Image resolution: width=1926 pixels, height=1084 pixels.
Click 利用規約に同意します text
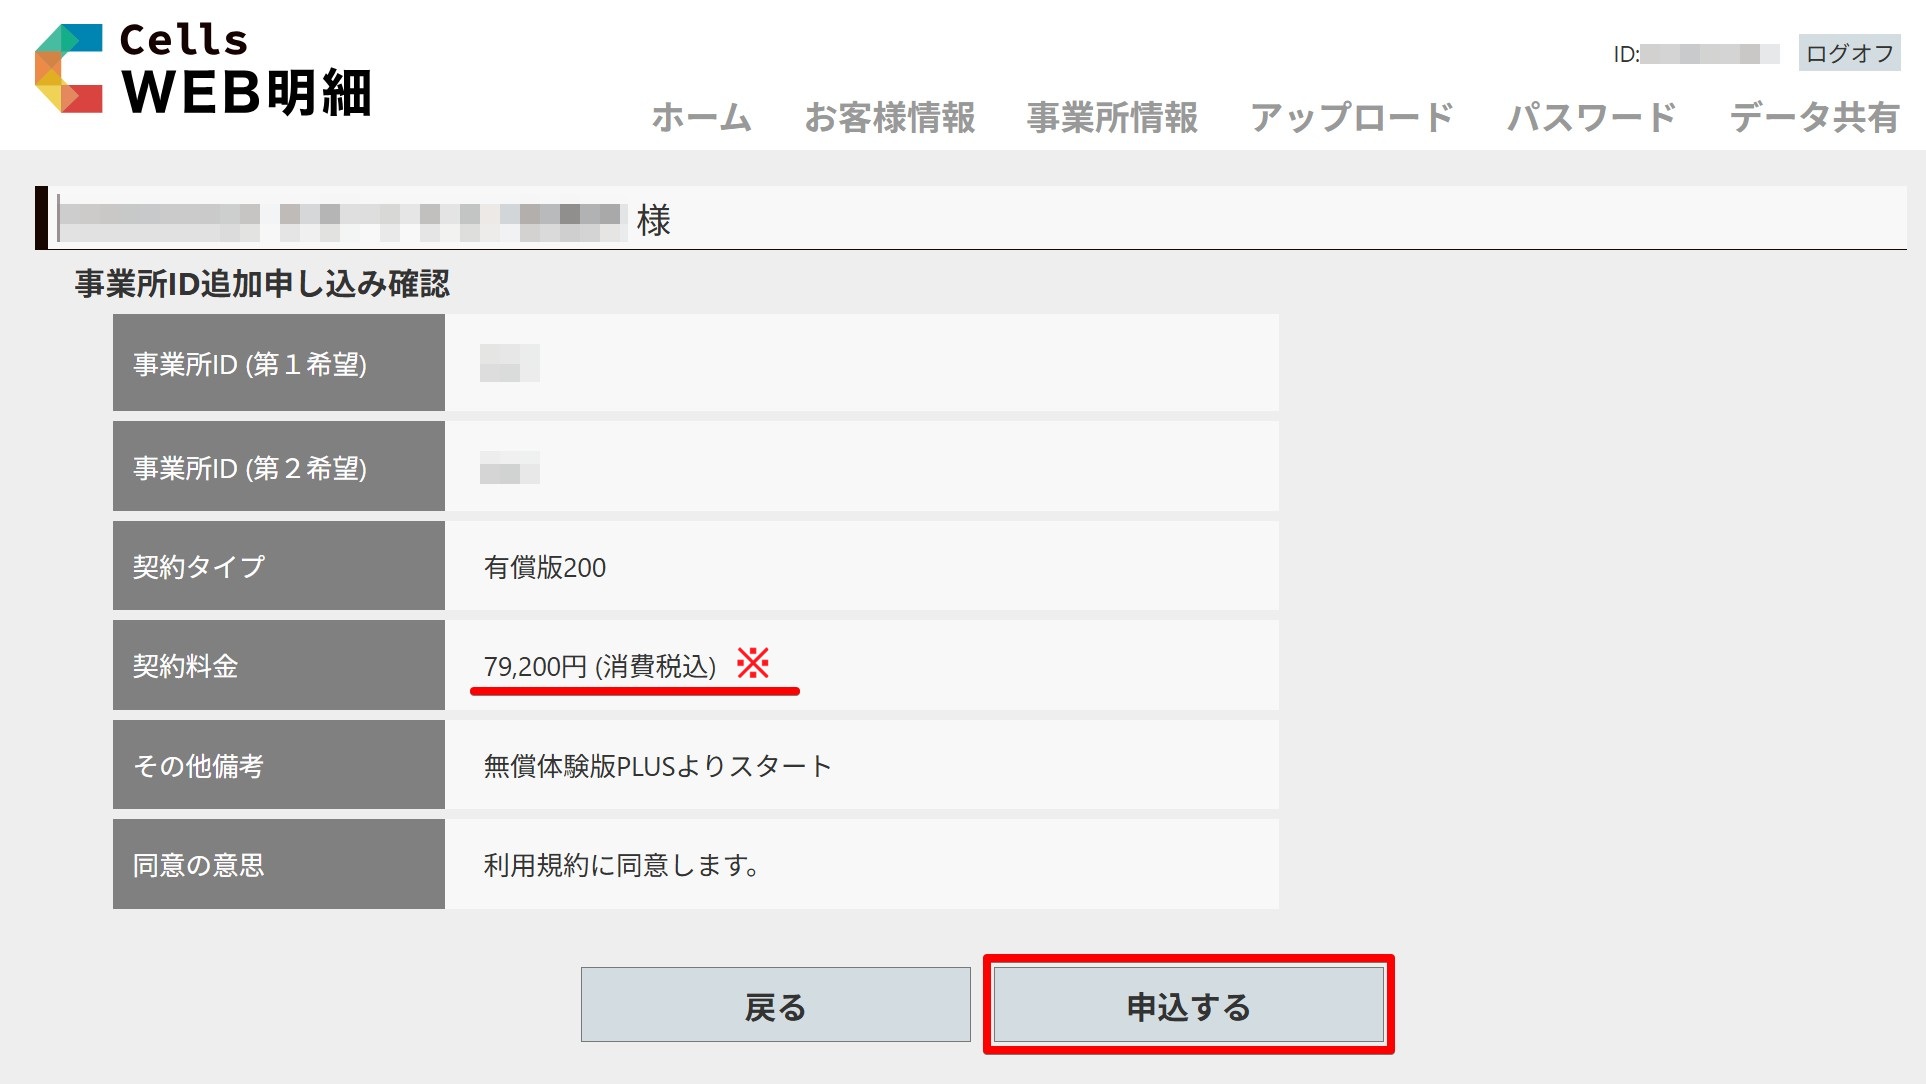coord(621,865)
